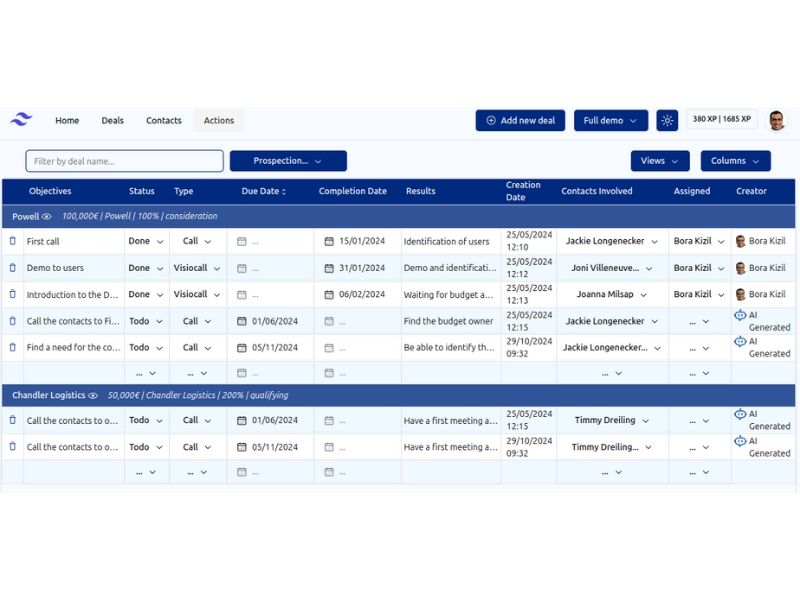The height and width of the screenshot is (600, 800).
Task: Click plus icon in Add new deal
Action: point(491,120)
